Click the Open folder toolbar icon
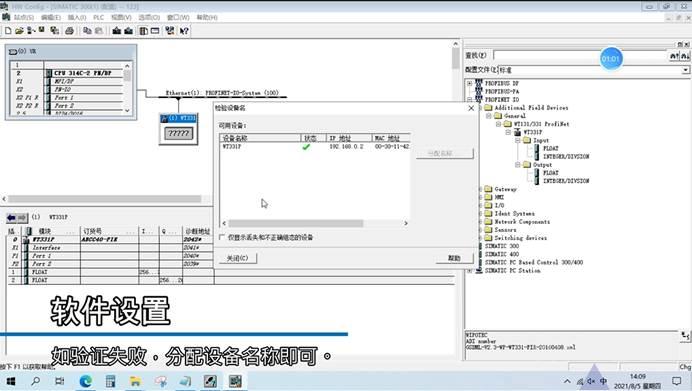 [x=19, y=31]
